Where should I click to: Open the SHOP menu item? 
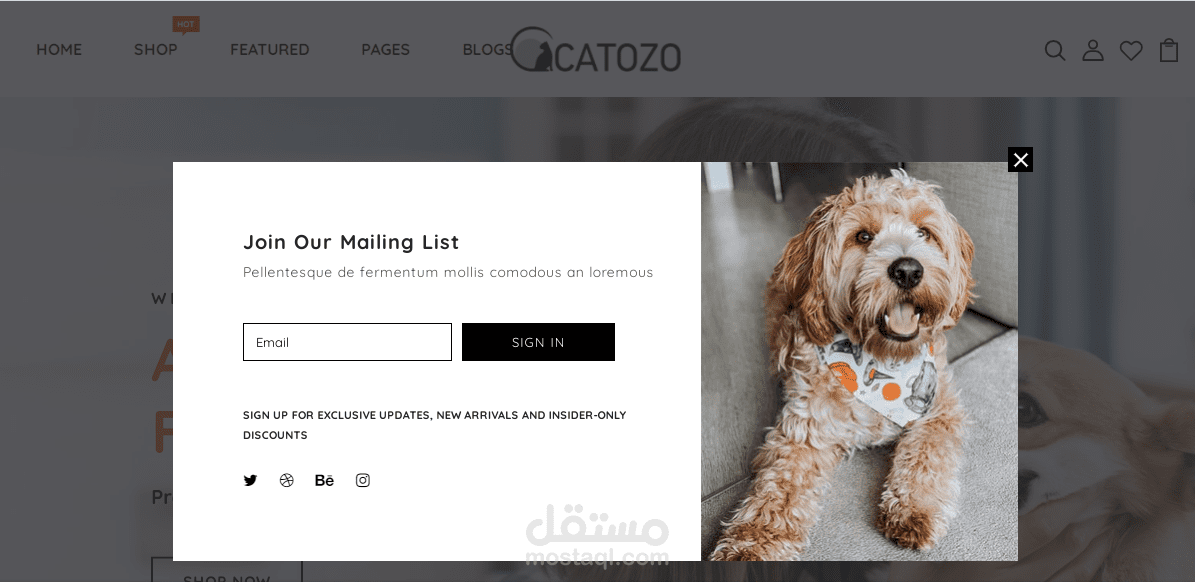tap(155, 50)
